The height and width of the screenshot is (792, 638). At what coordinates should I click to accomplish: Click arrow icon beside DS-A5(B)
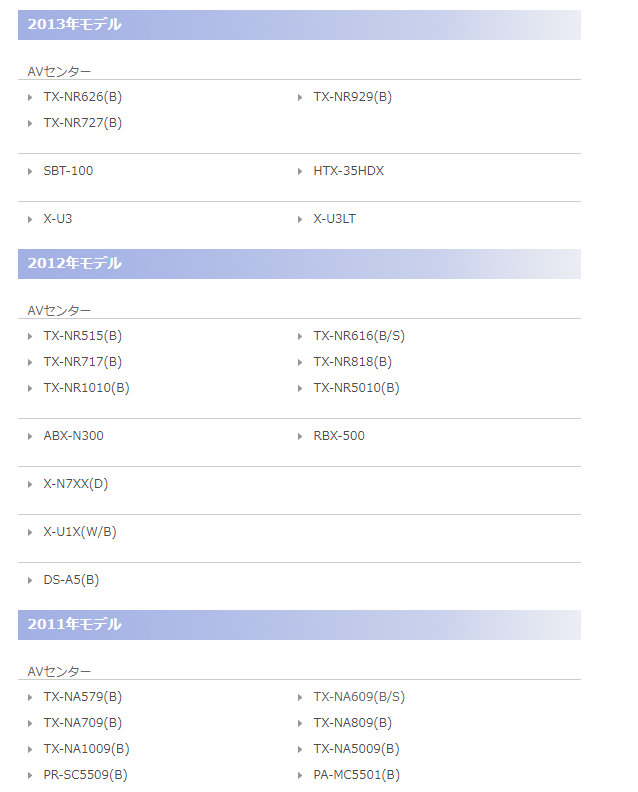tap(31, 580)
